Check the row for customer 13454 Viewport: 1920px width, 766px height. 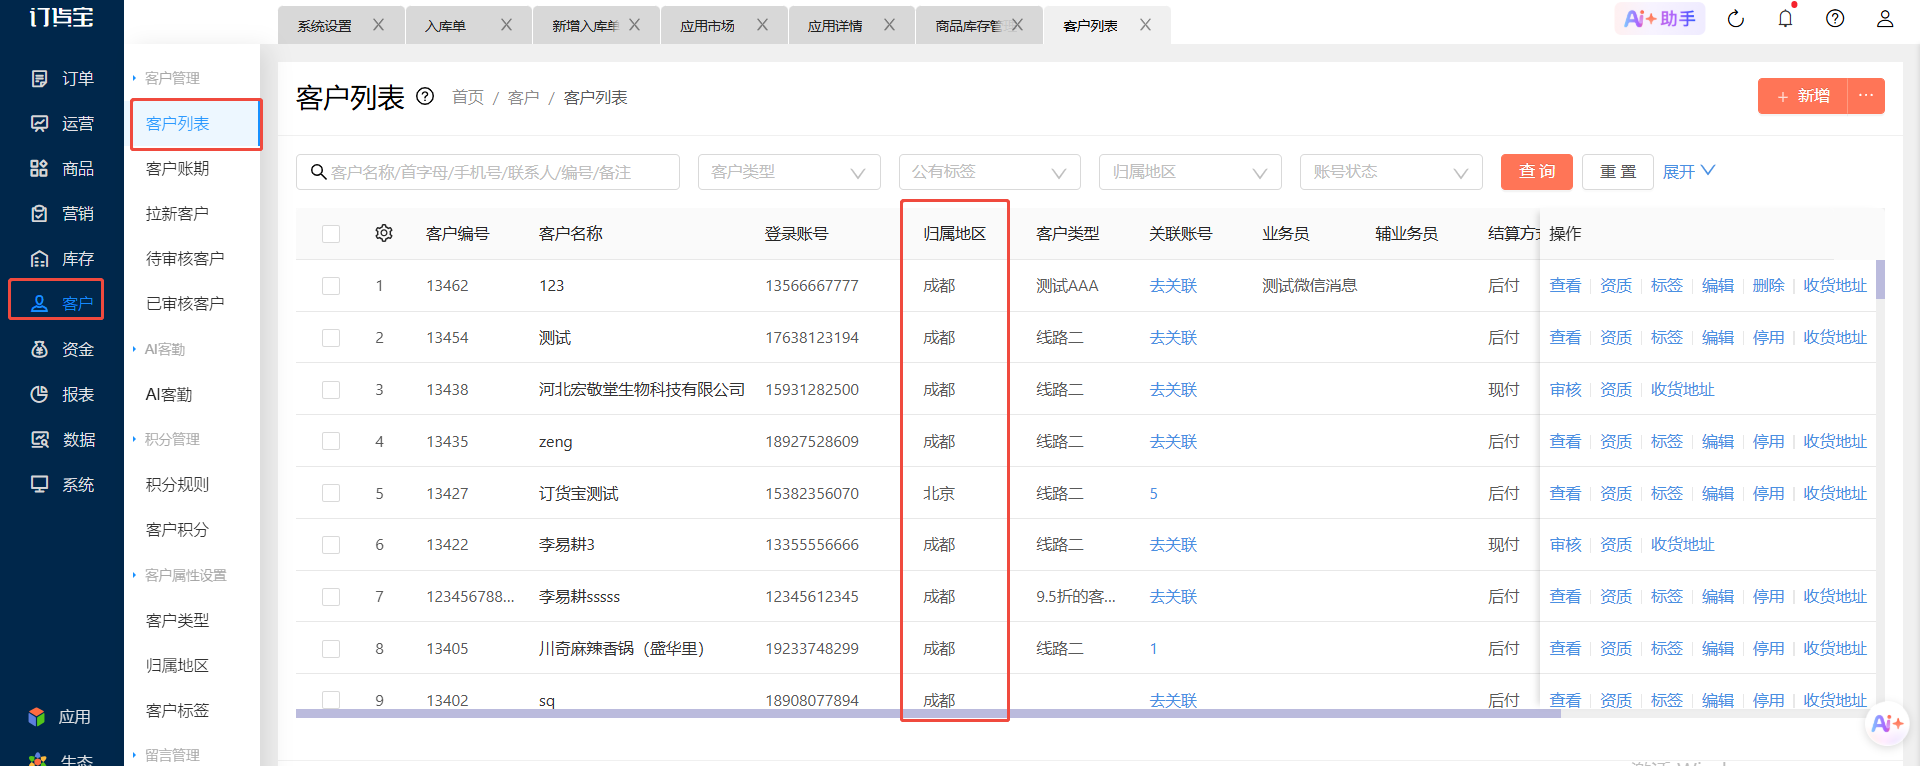coord(331,338)
